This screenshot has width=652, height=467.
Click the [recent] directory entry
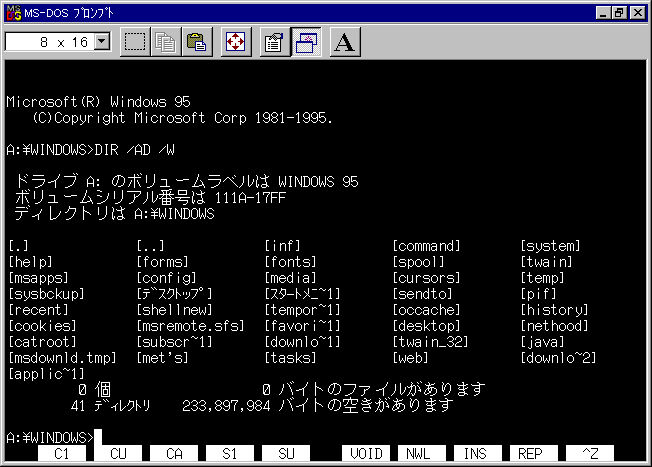click(x=38, y=310)
